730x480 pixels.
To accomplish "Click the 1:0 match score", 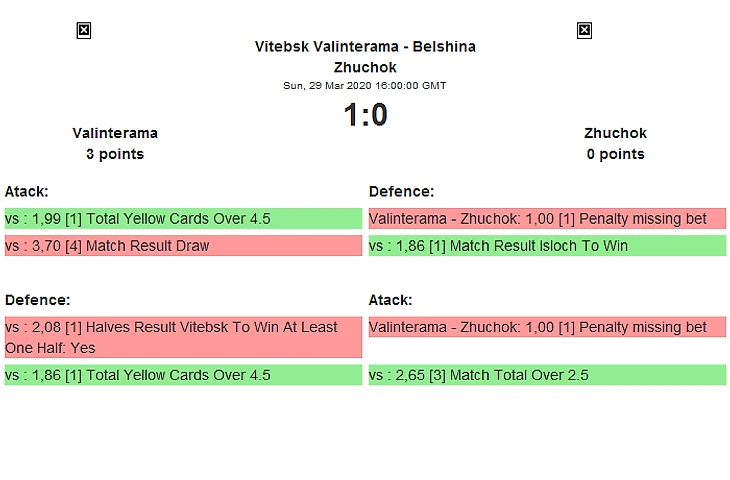I will coord(365,116).
